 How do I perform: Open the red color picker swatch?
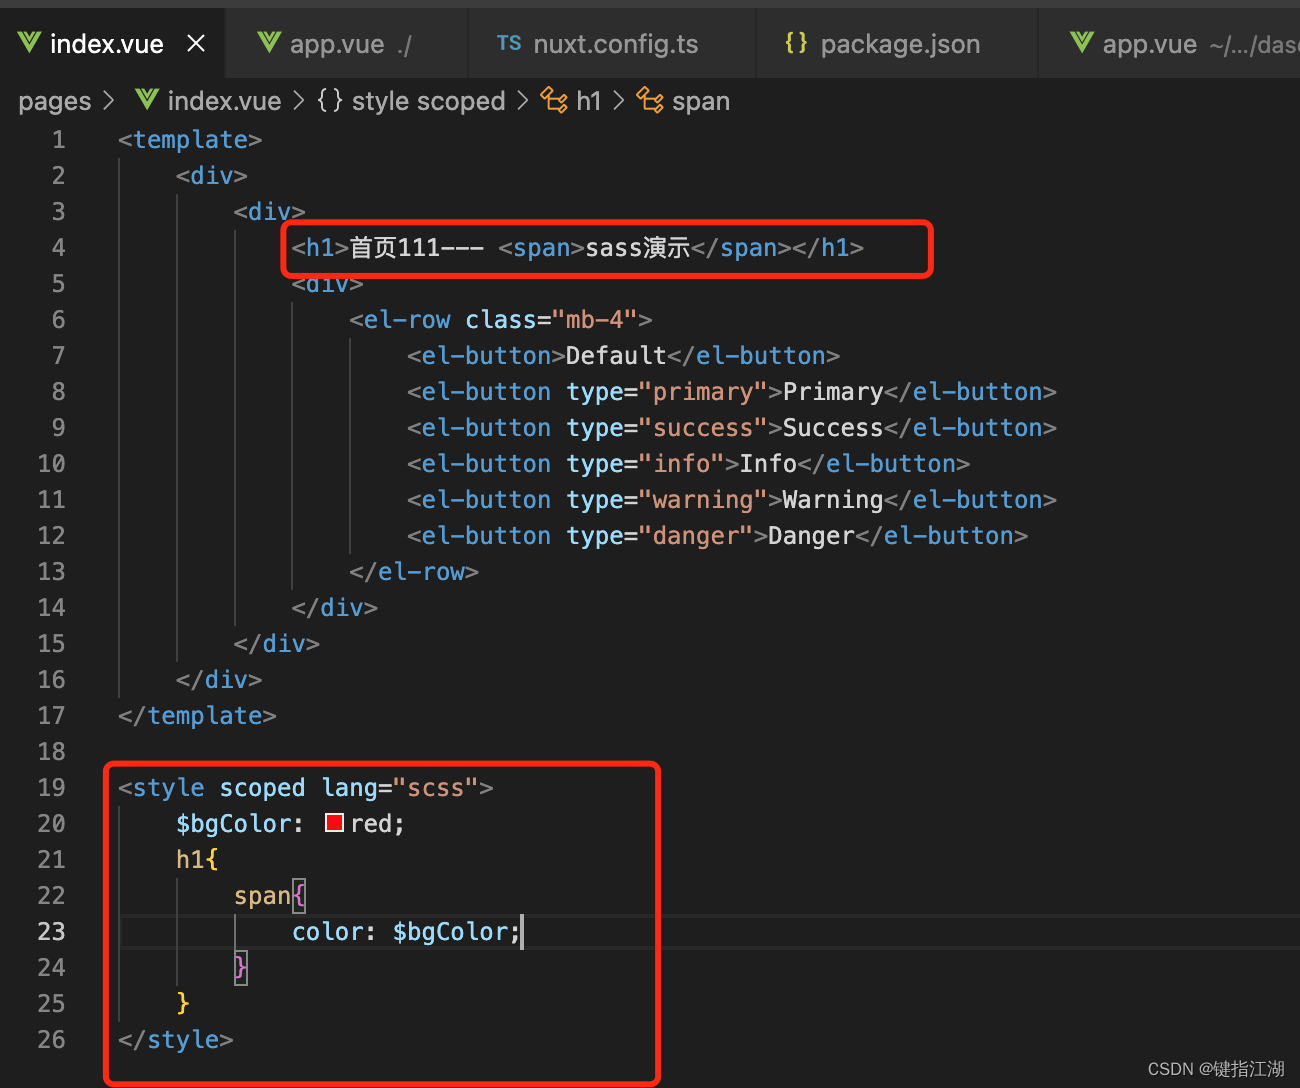coord(334,823)
